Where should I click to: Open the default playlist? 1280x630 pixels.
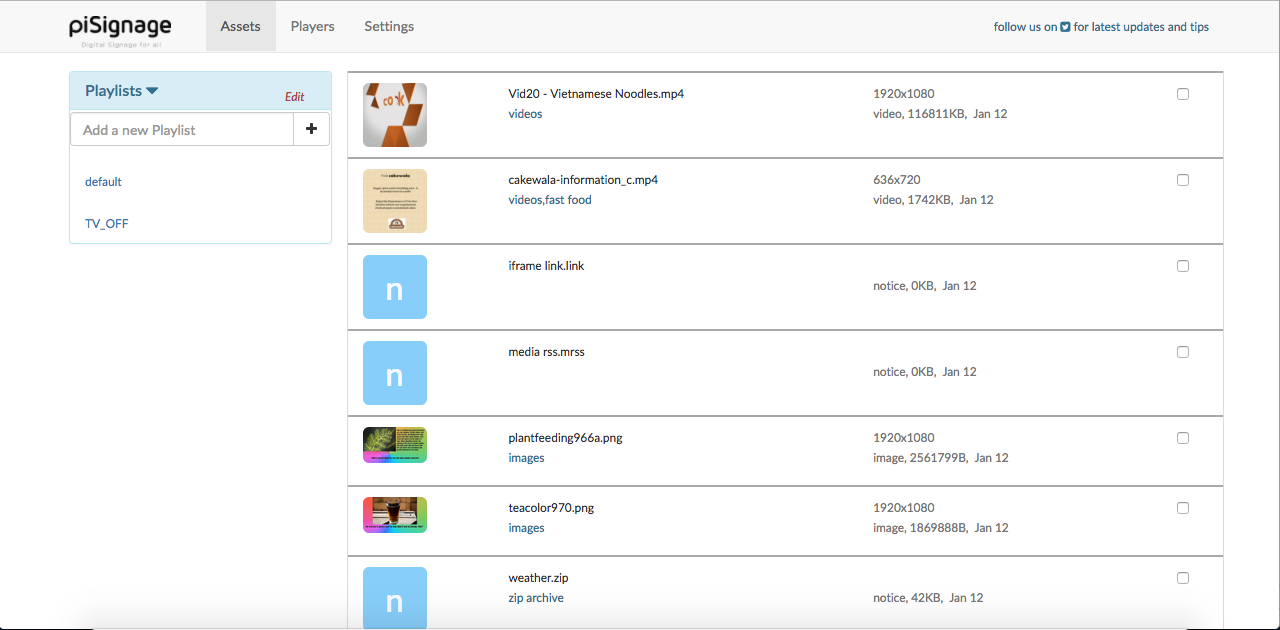[x=103, y=182]
